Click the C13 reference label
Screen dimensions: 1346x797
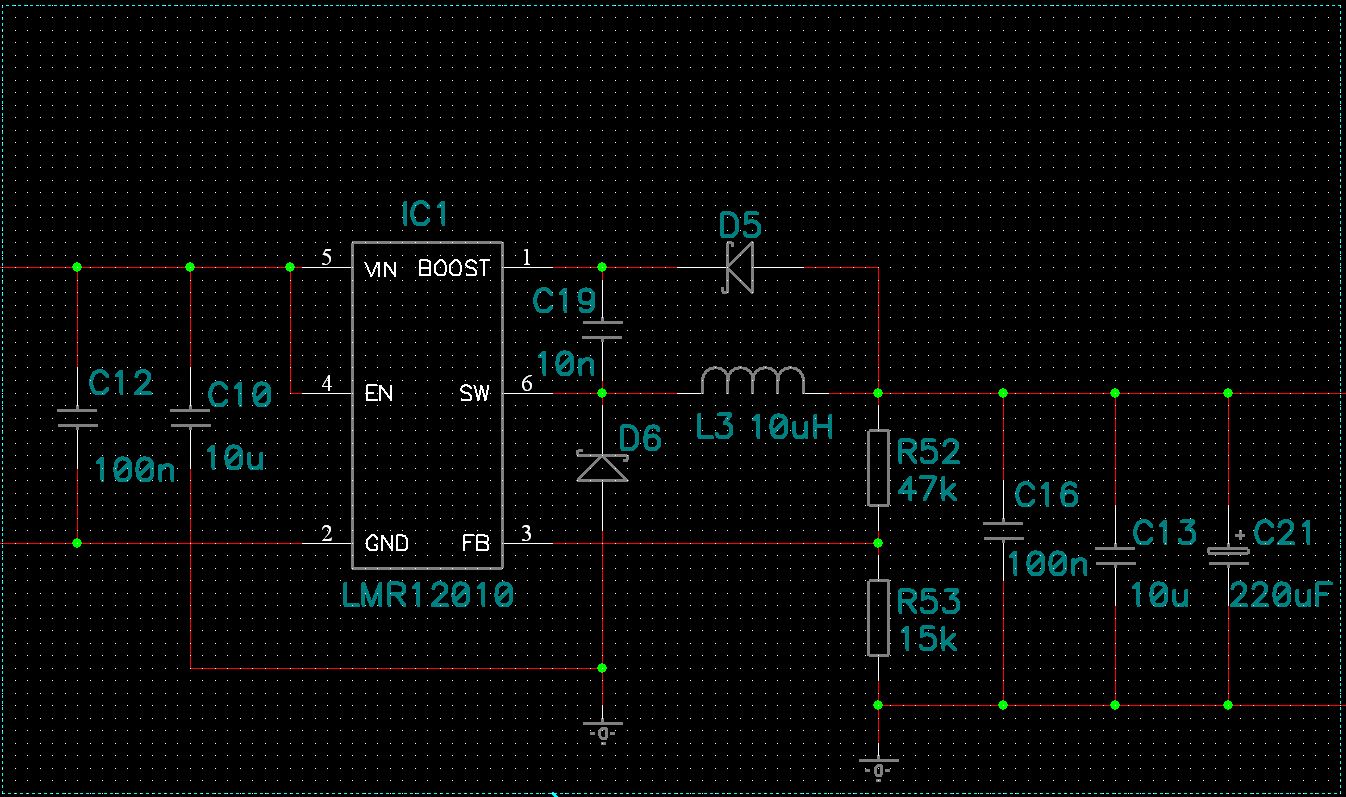[x=1164, y=533]
